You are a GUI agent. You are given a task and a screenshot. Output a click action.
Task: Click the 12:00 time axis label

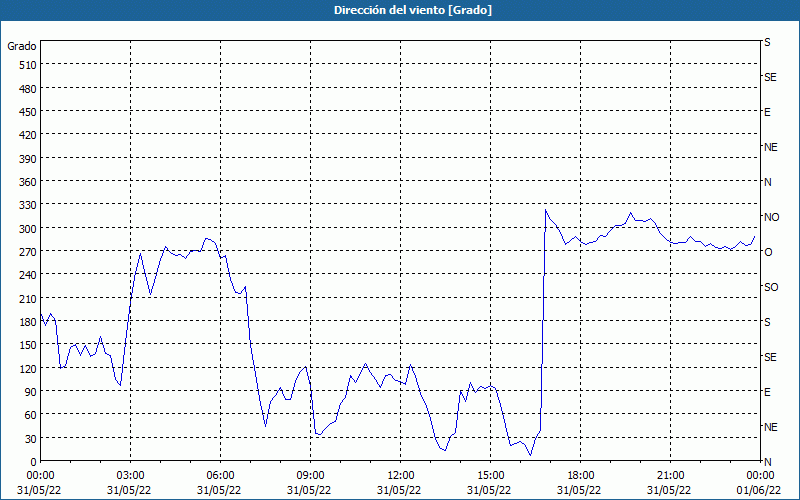[401, 476]
